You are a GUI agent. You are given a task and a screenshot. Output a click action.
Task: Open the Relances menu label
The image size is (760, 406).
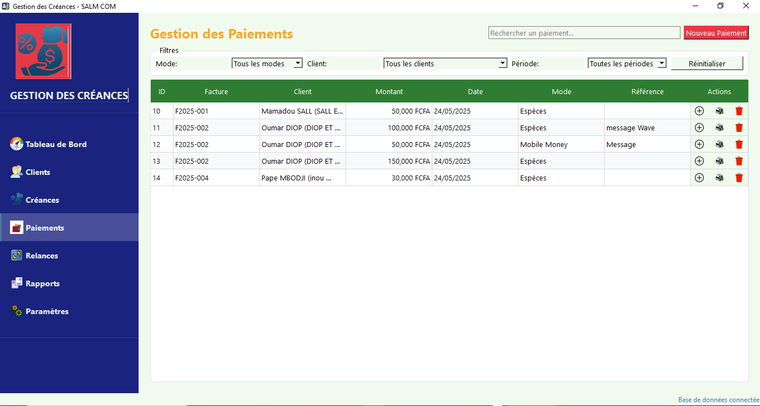42,256
